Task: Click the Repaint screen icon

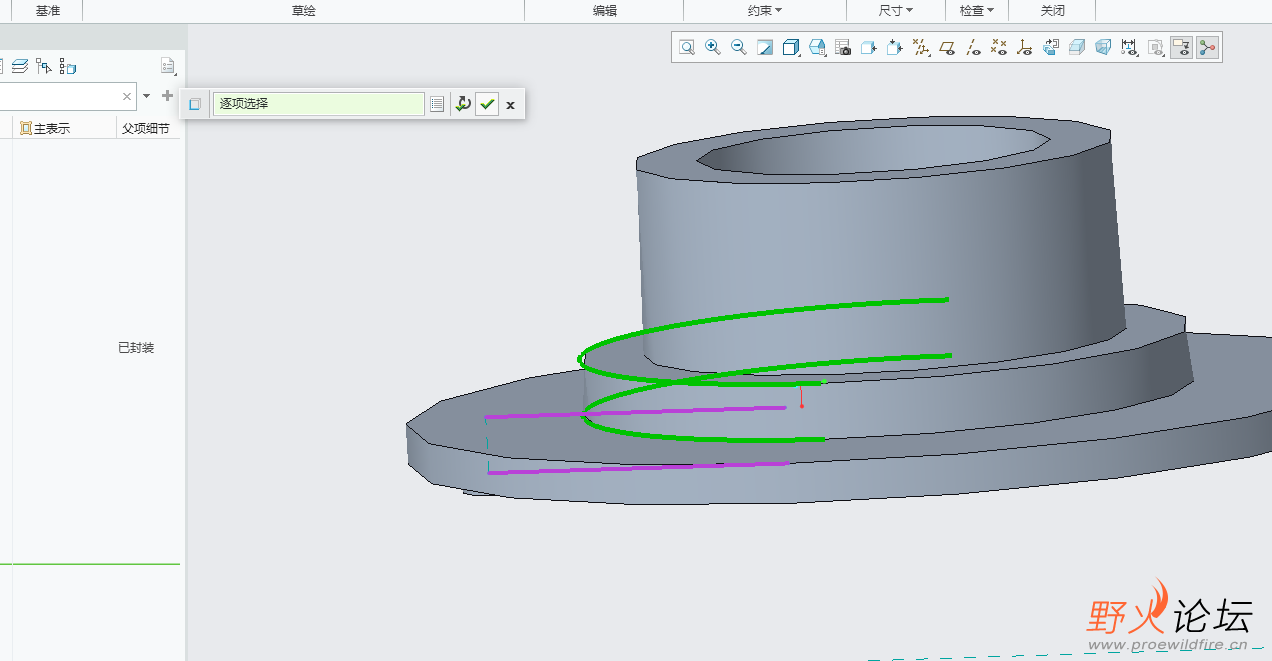Action: (x=765, y=47)
